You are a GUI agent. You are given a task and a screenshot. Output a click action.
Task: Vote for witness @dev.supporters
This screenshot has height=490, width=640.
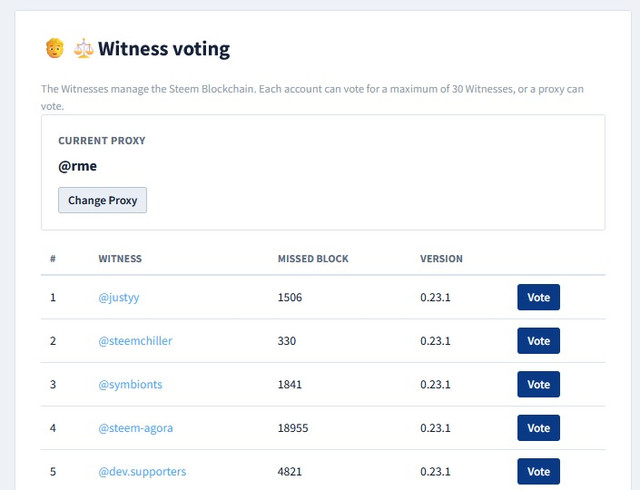pos(538,472)
